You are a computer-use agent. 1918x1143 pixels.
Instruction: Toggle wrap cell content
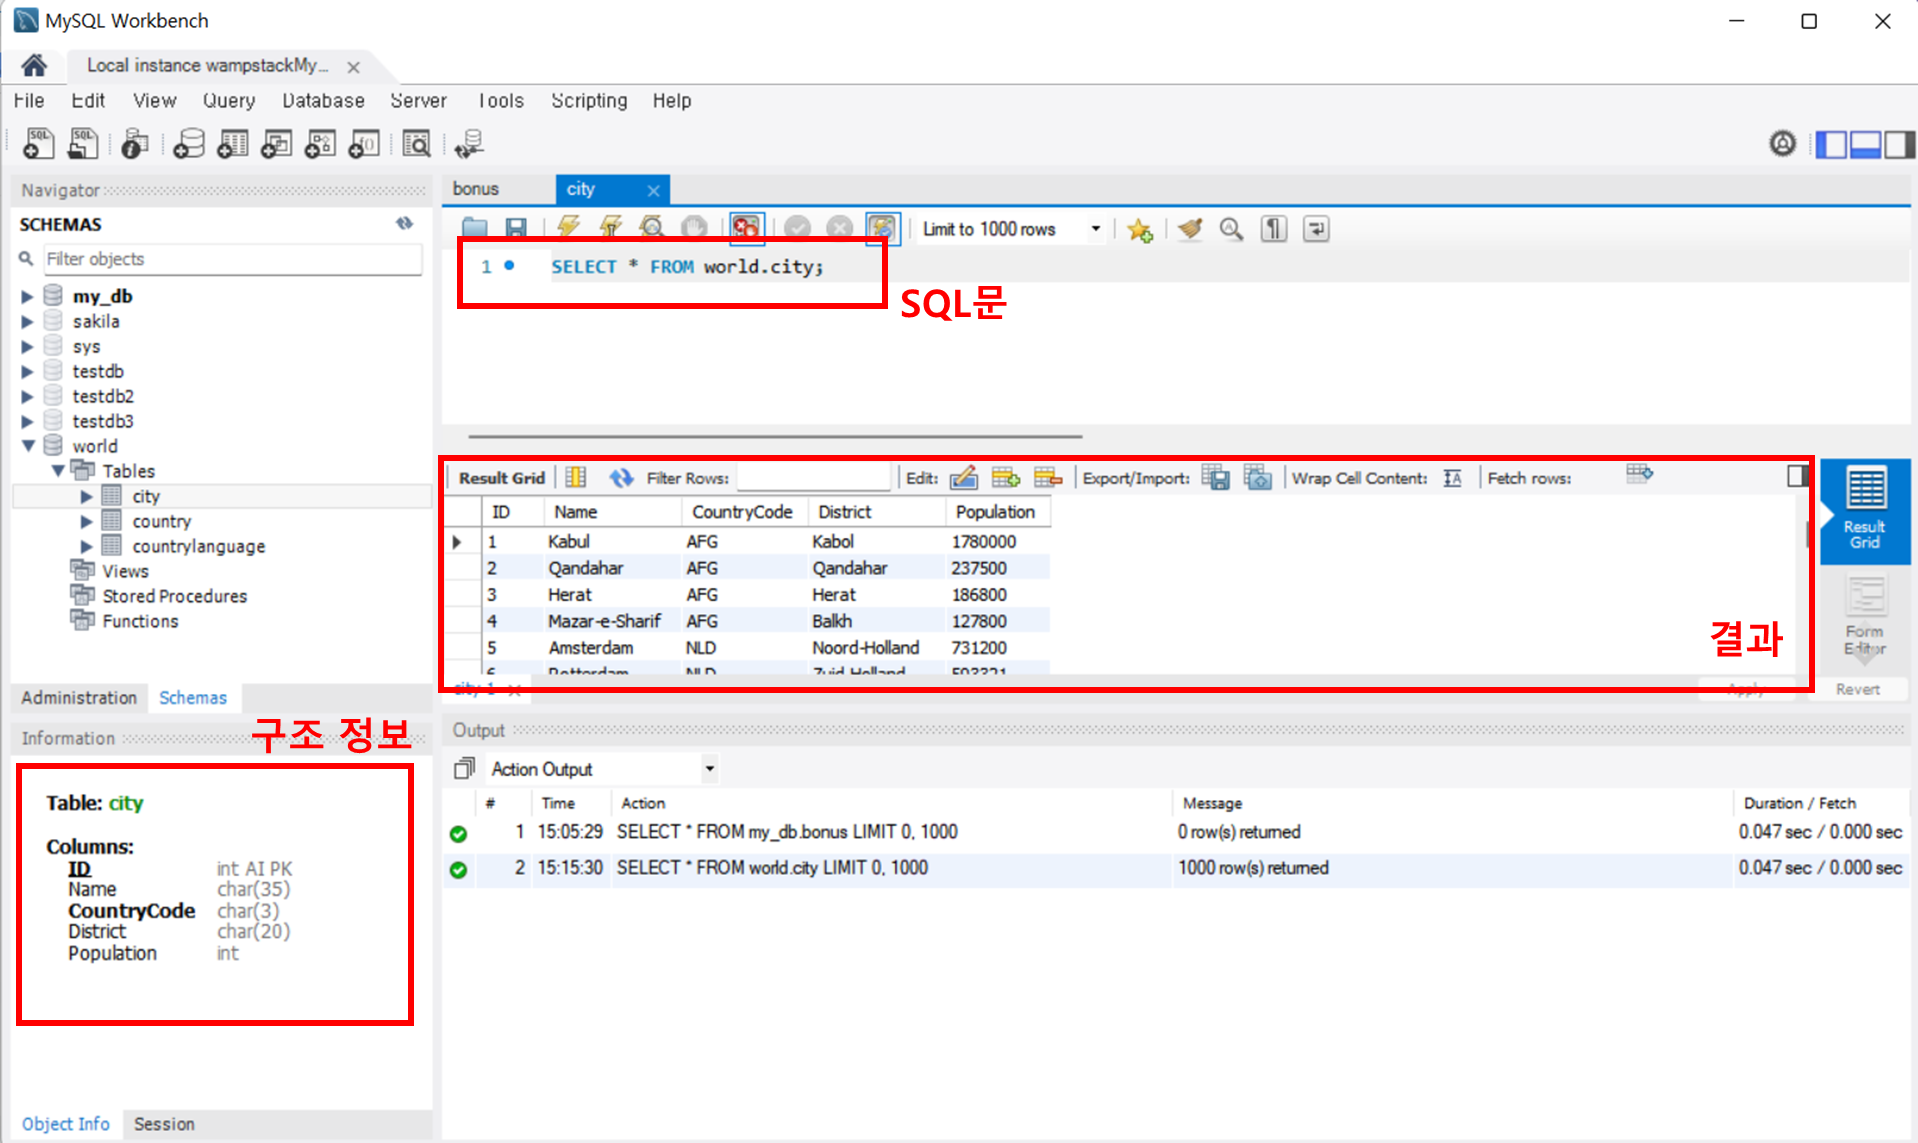click(1453, 478)
